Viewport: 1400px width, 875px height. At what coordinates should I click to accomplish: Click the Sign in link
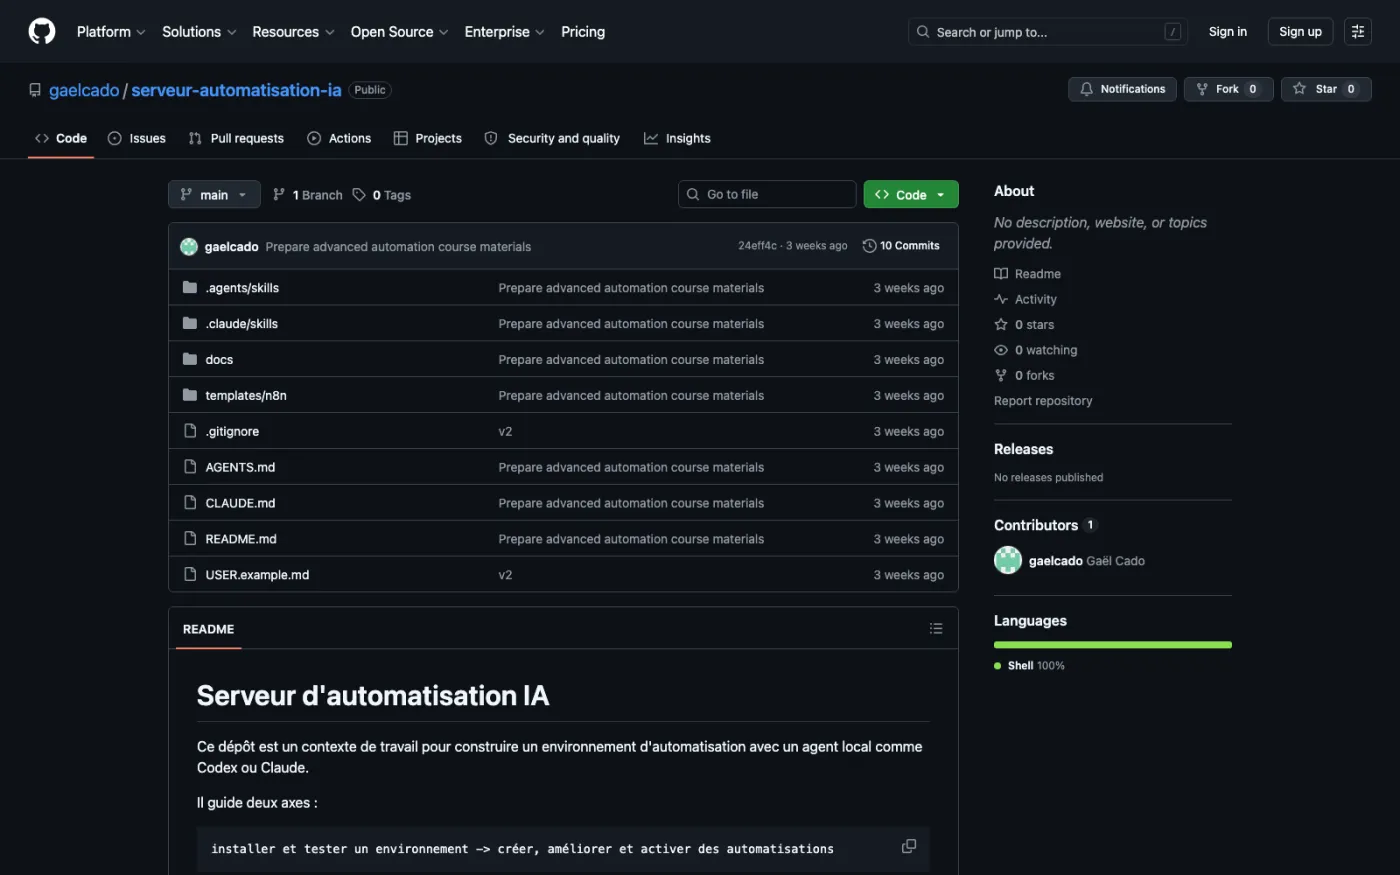(1227, 32)
